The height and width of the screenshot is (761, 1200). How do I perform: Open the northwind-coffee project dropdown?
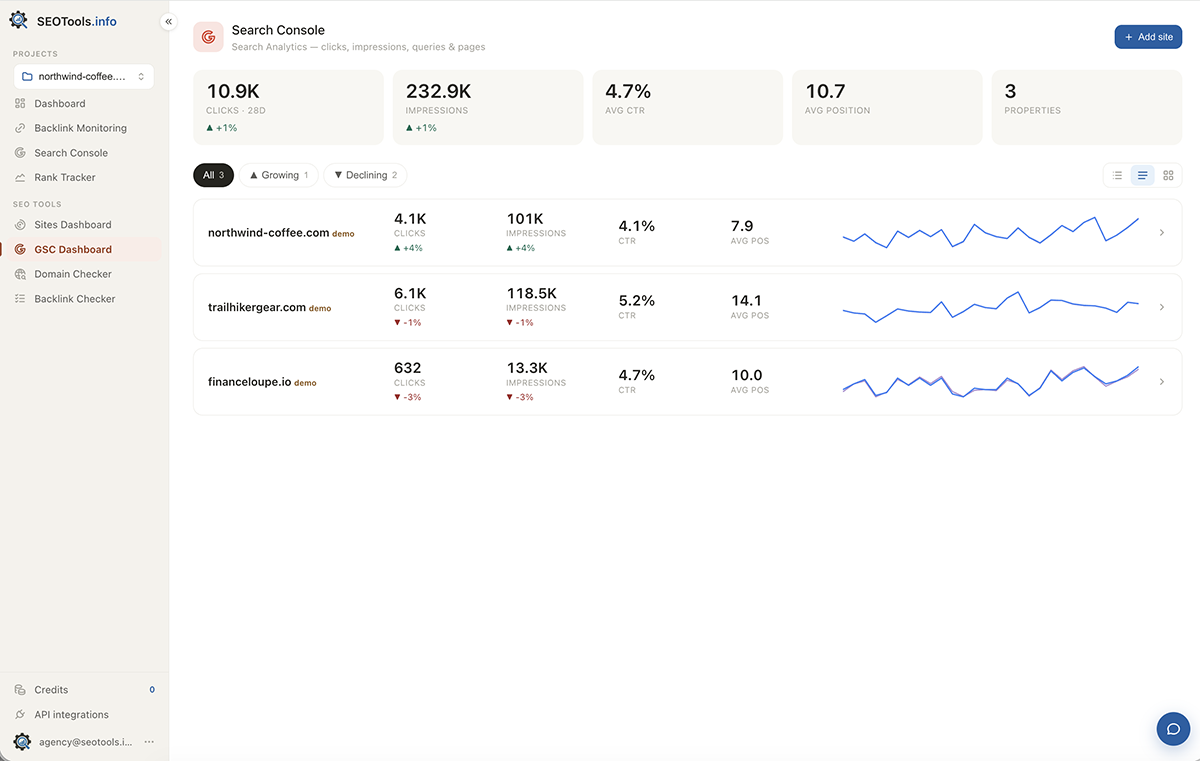click(x=84, y=76)
